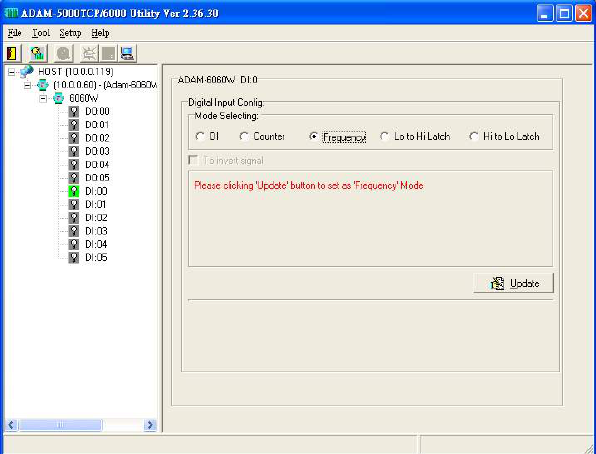Viewport: 596px width, 454px height.
Task: Click the bulb icon beside DO:05
Action: coord(74,178)
